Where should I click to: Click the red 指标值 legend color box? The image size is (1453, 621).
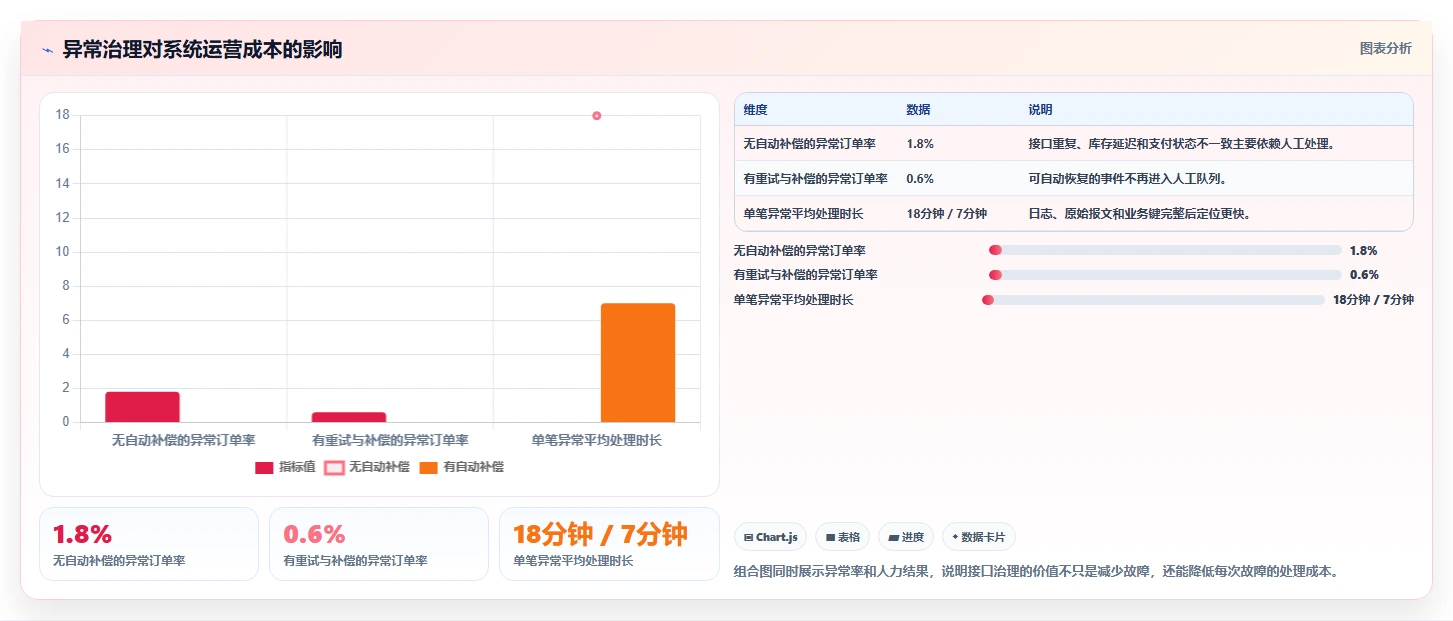pyautogui.click(x=264, y=467)
